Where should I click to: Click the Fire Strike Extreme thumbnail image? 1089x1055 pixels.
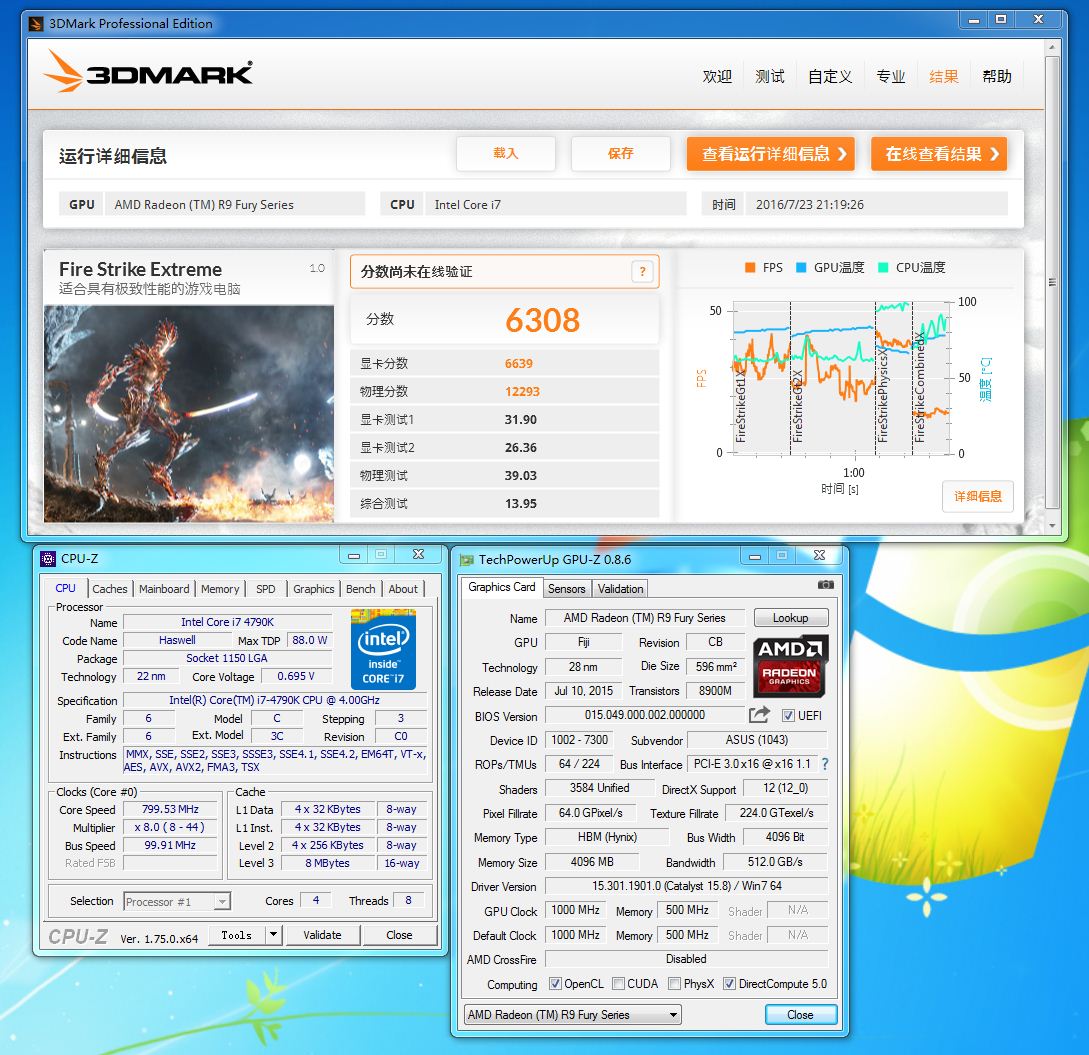click(x=189, y=414)
